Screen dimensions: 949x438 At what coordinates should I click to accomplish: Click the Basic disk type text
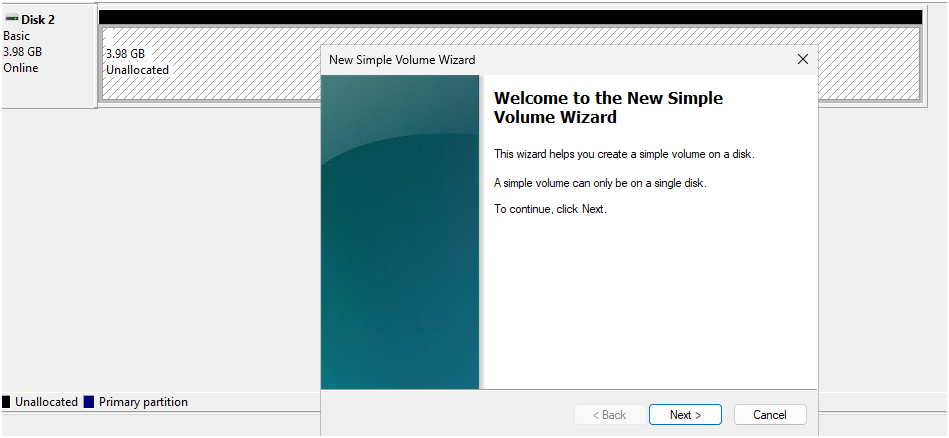(17, 36)
